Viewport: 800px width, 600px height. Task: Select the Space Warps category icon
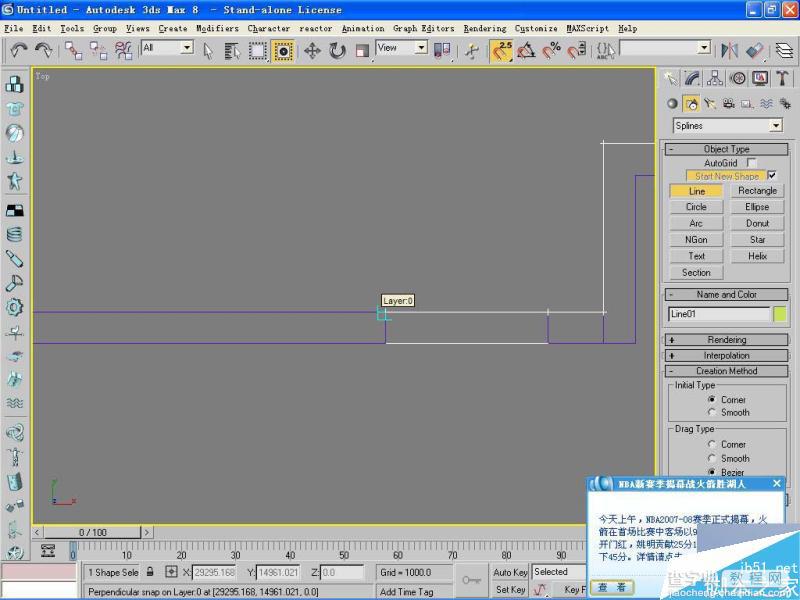coord(766,104)
